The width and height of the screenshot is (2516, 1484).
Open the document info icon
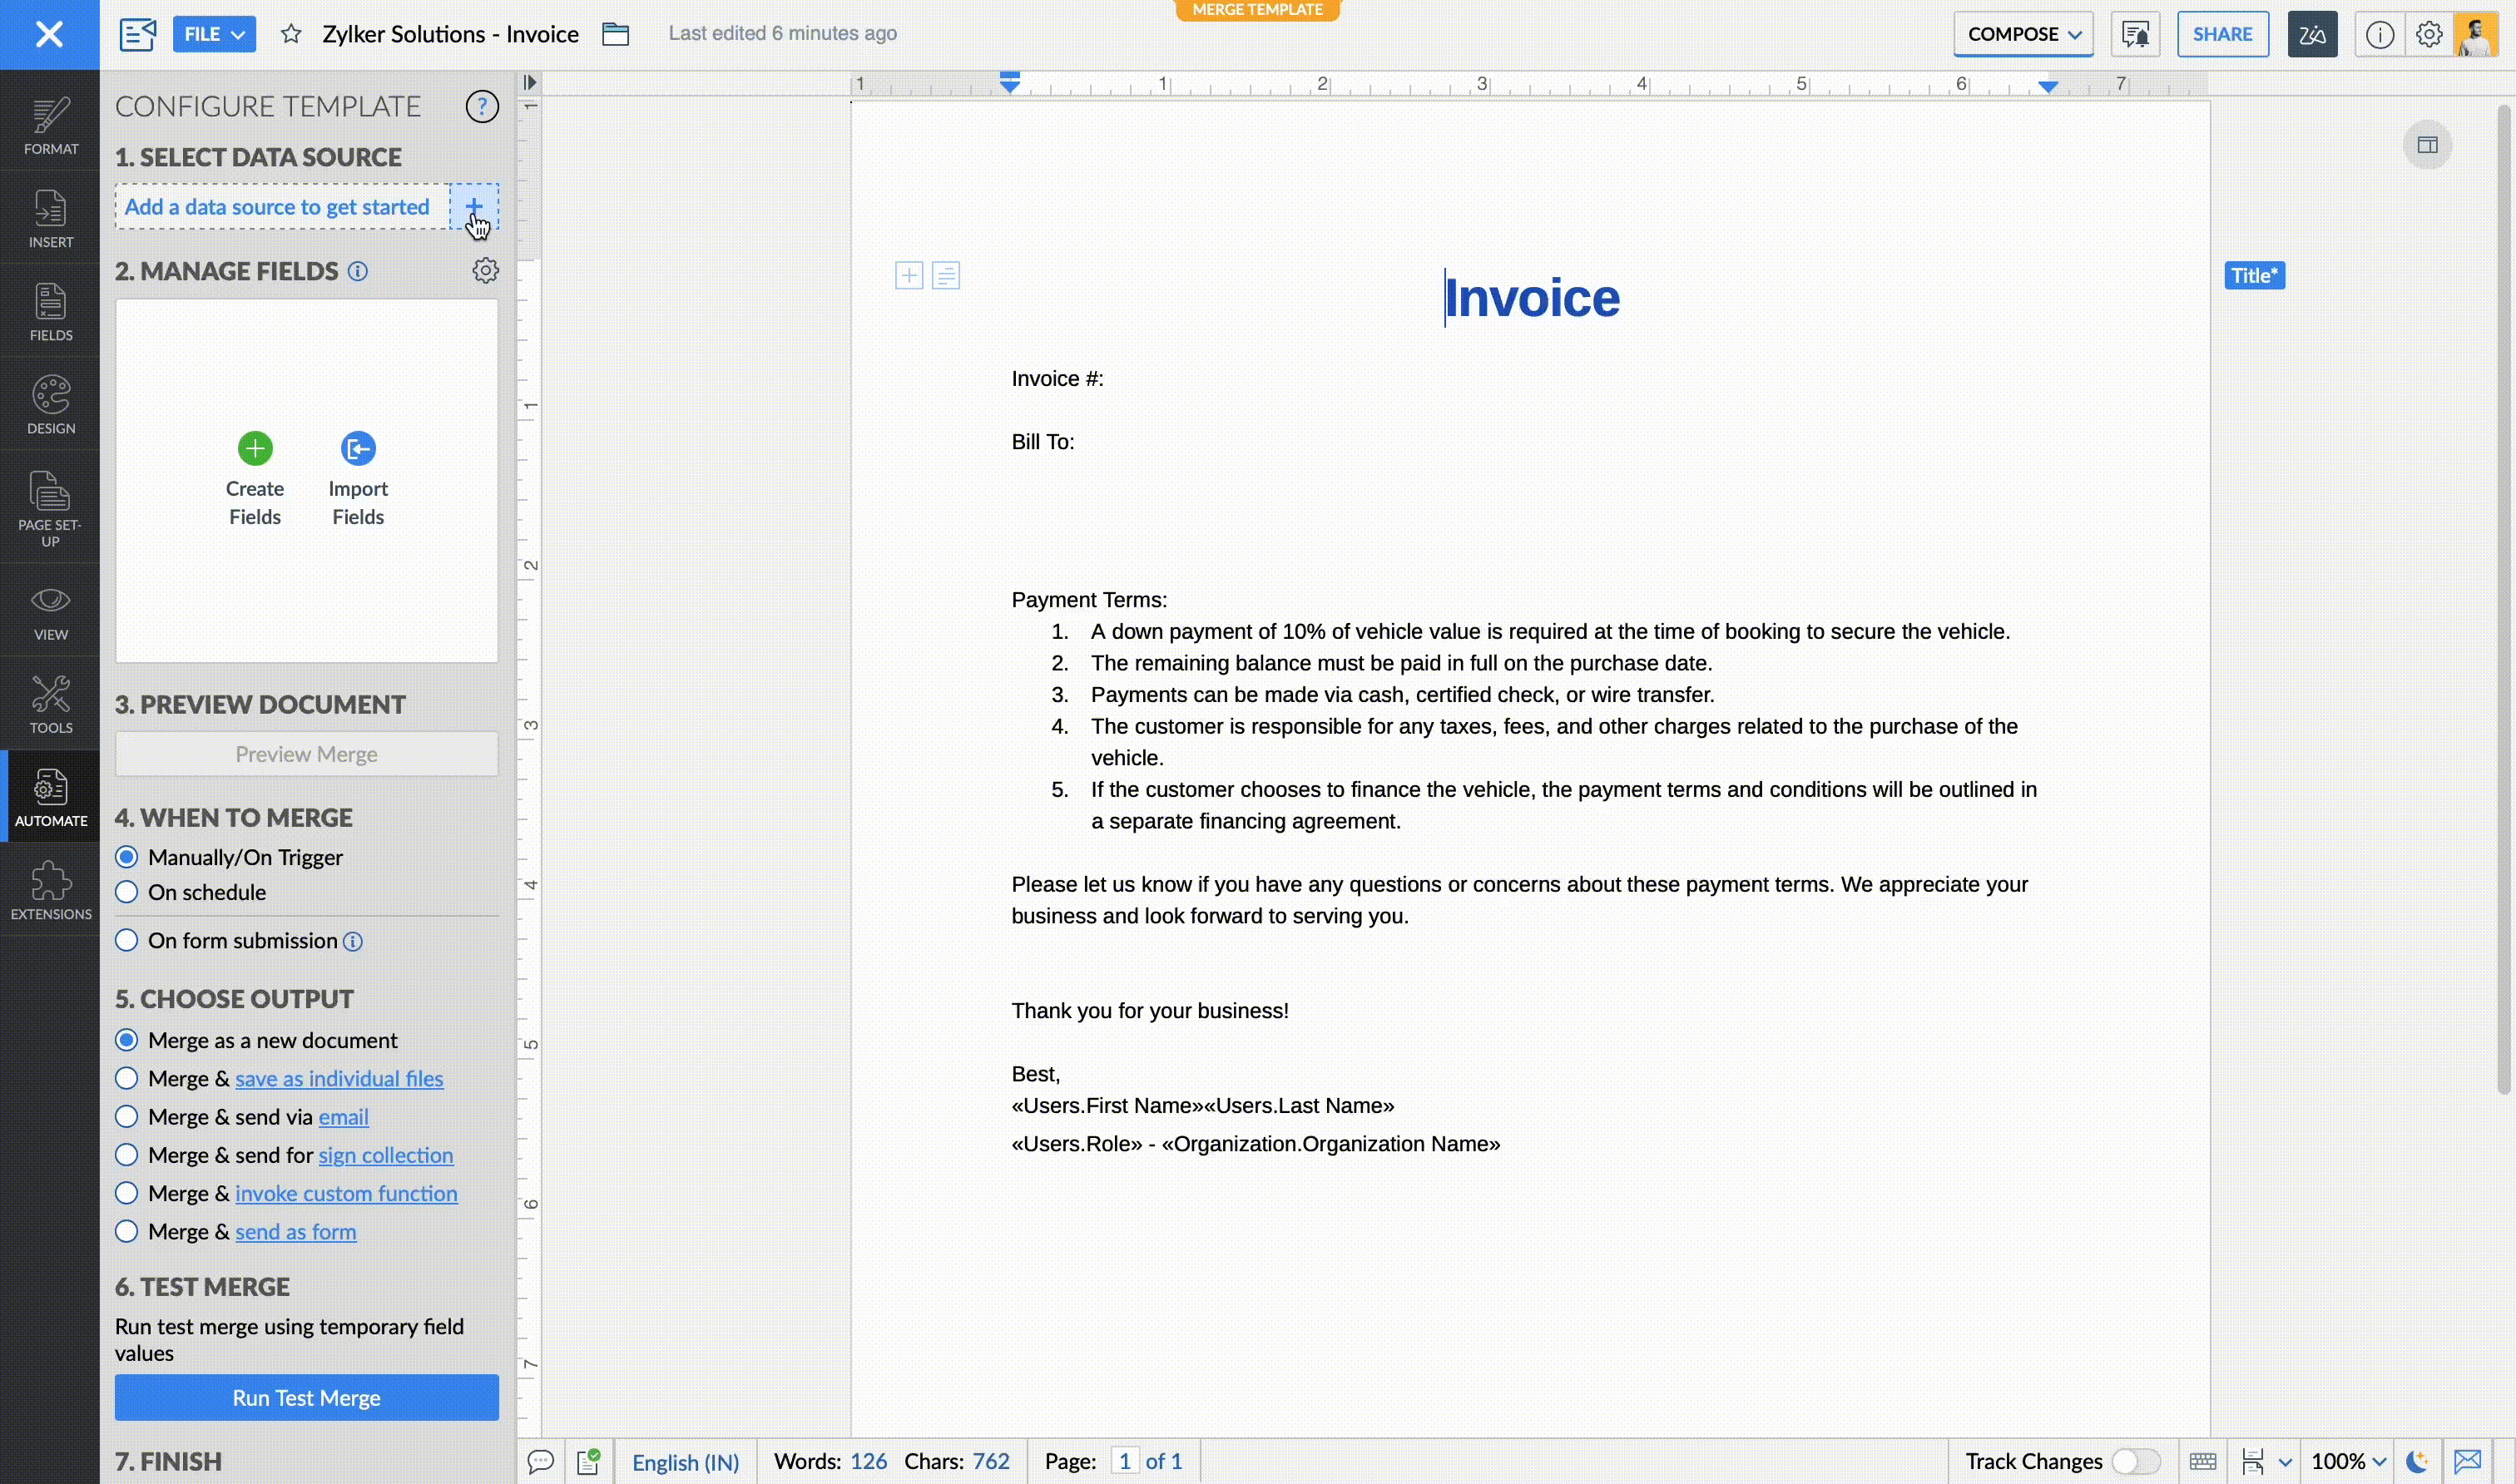2379,35
